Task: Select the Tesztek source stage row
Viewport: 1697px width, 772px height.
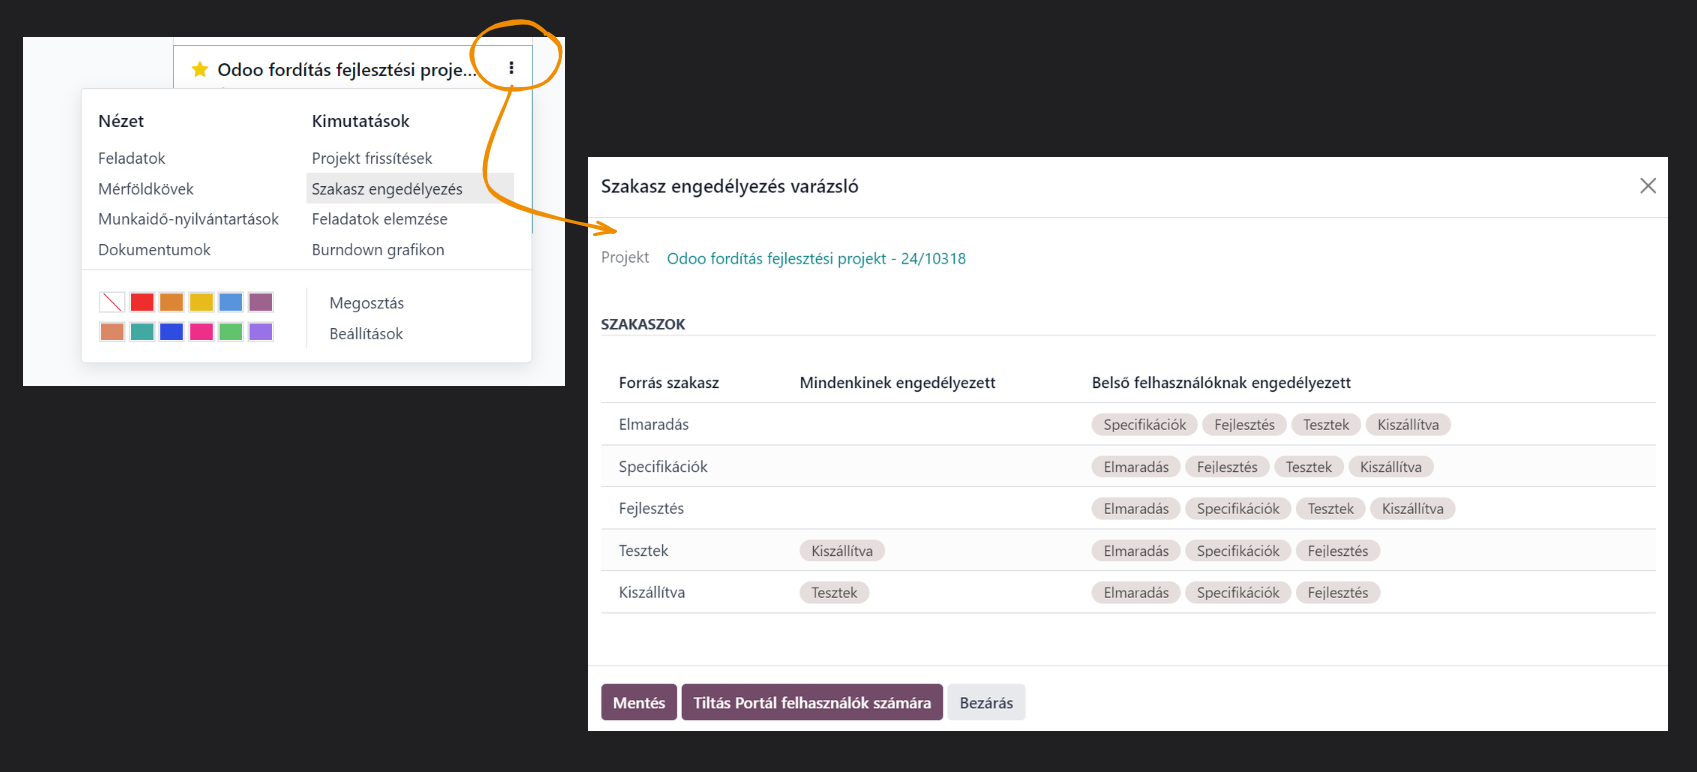Action: point(1128,550)
